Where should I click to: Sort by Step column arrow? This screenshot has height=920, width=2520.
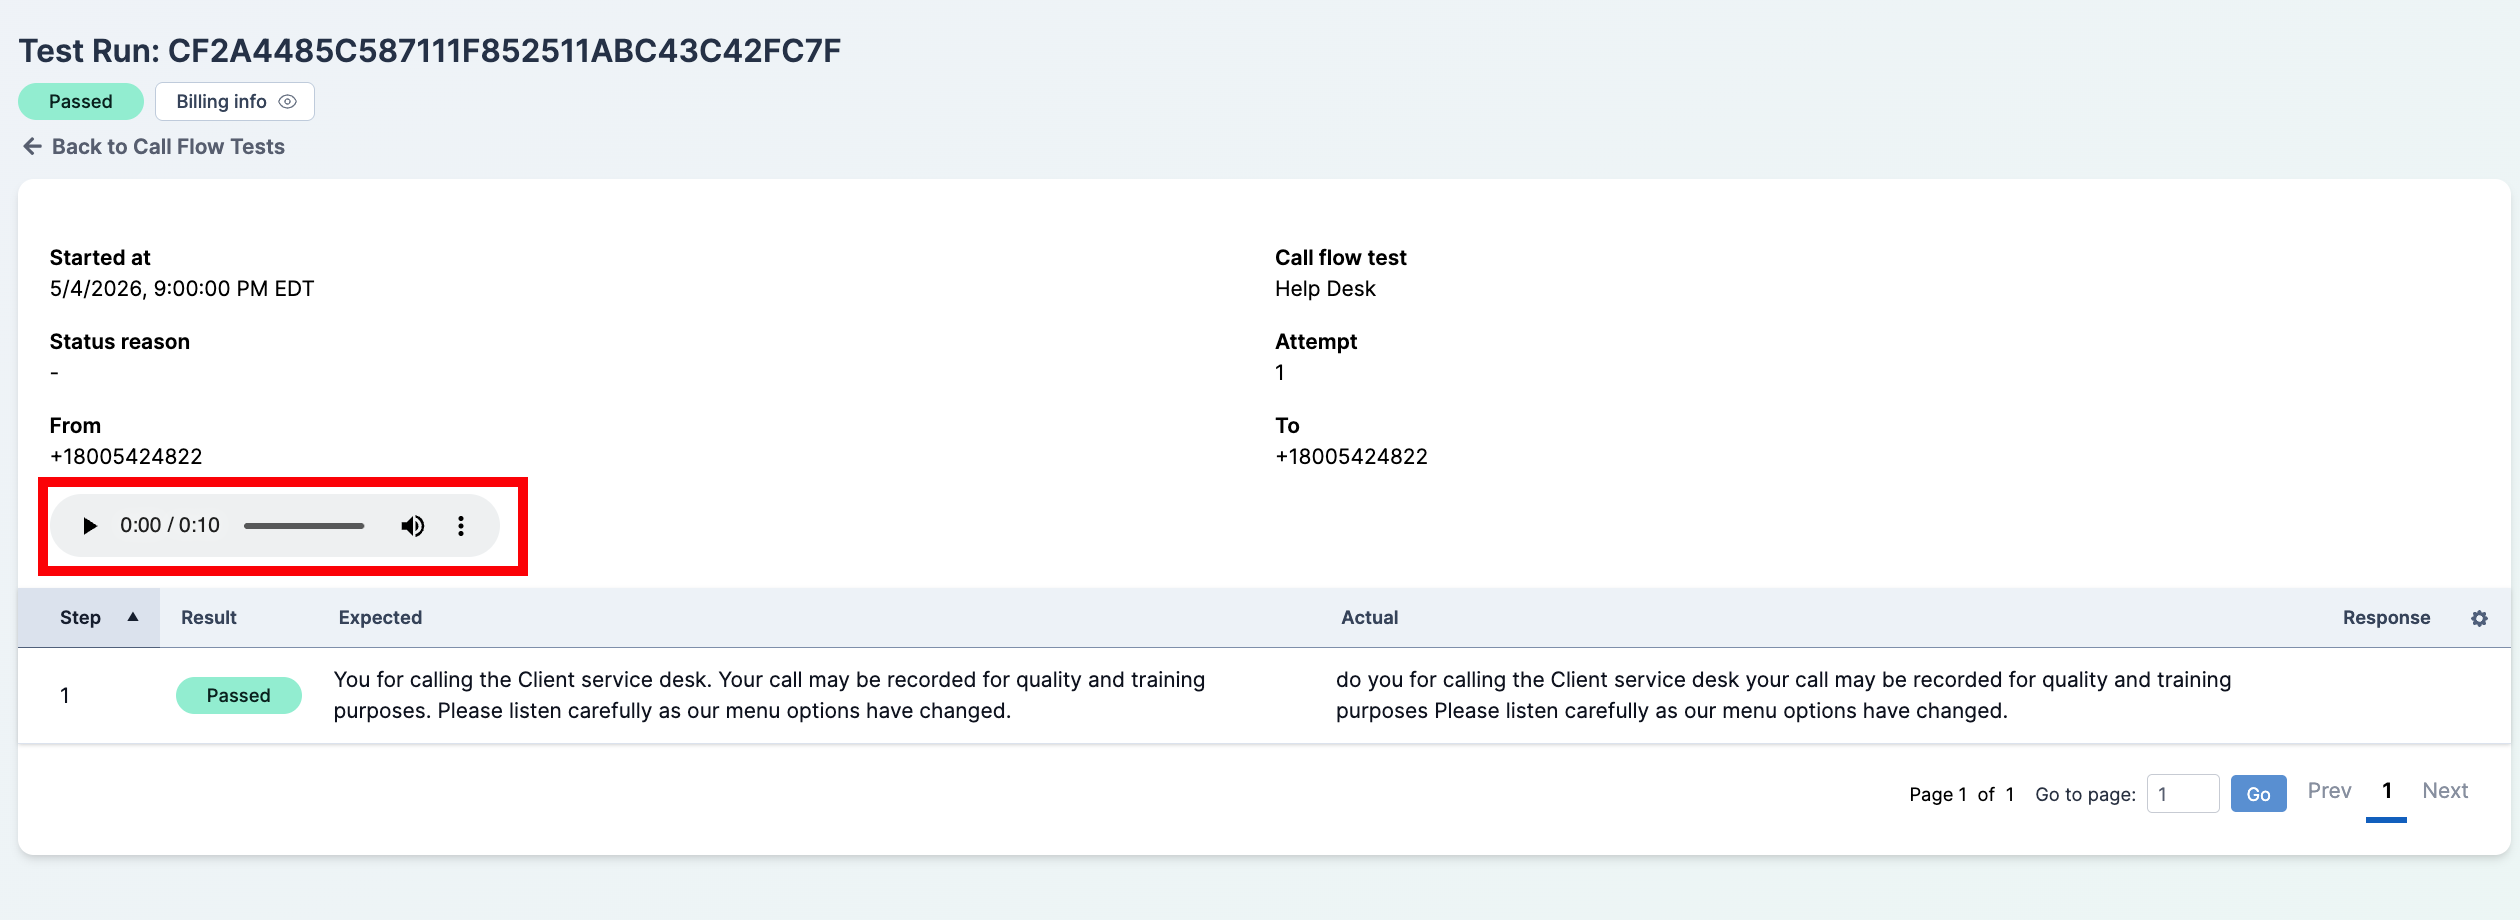click(x=132, y=617)
